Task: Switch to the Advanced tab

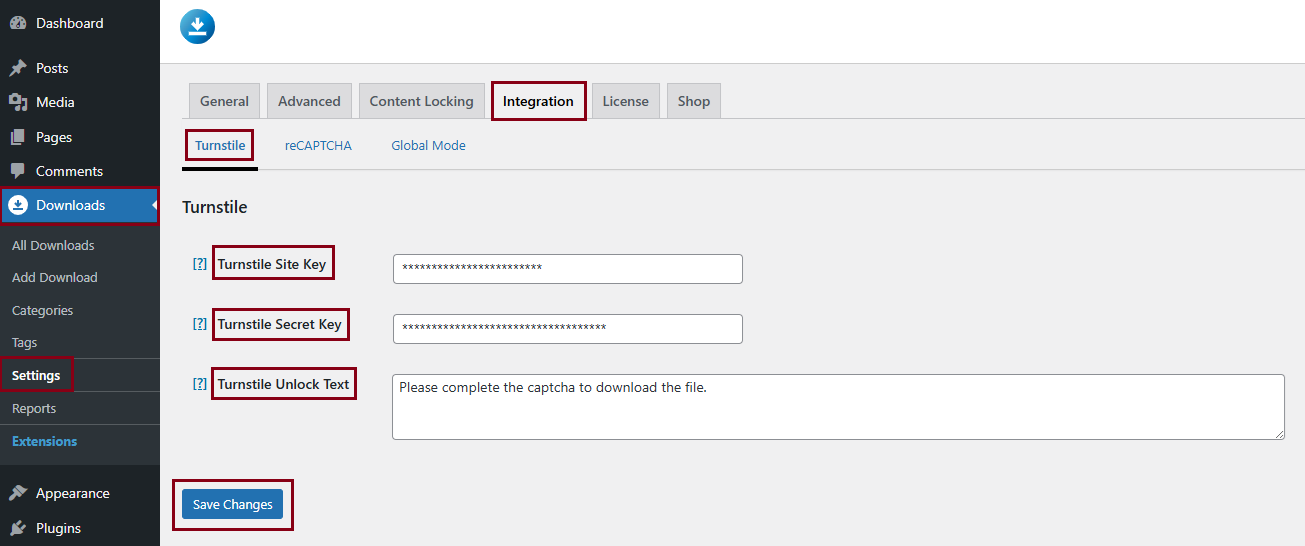Action: (x=309, y=101)
